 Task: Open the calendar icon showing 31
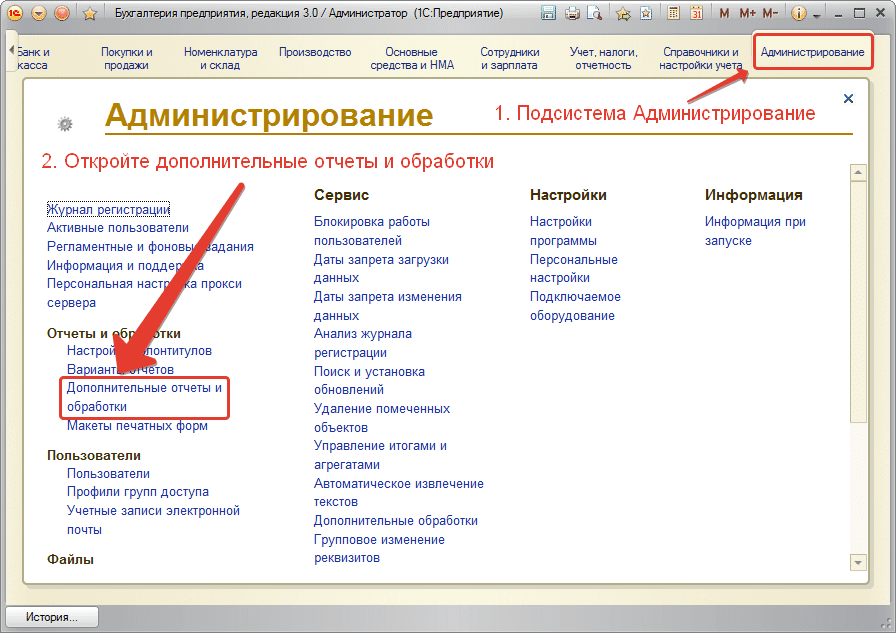pyautogui.click(x=697, y=13)
